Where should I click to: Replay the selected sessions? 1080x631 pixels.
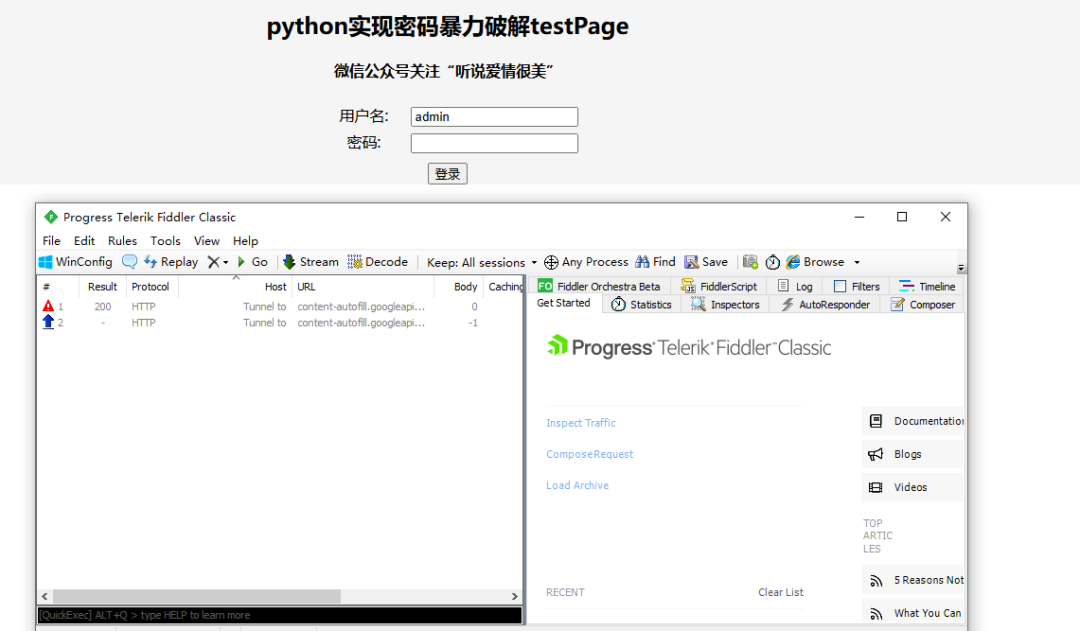pyautogui.click(x=171, y=262)
